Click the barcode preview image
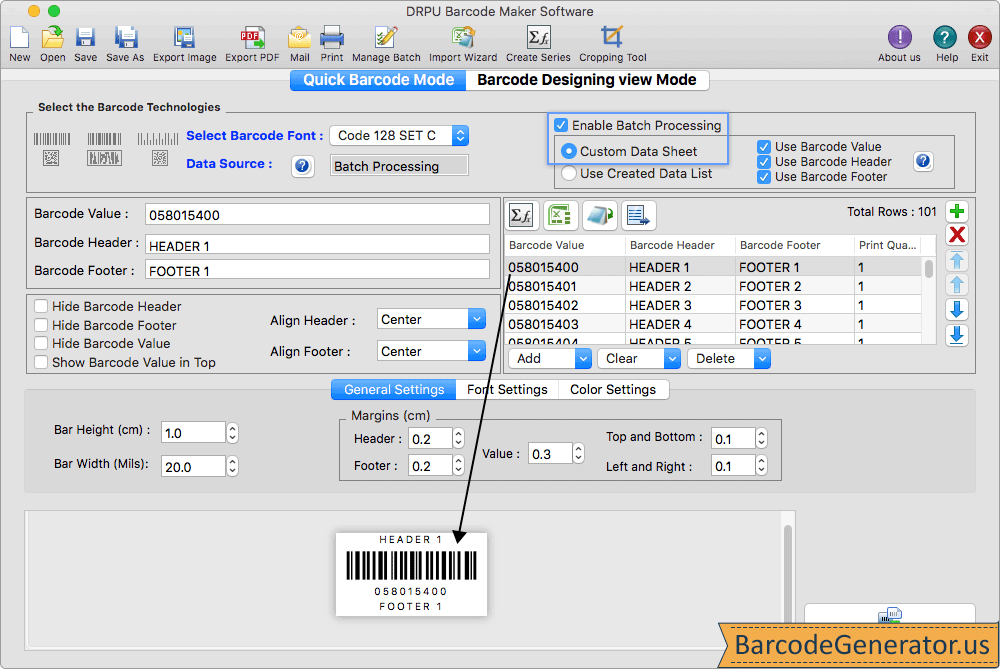 (411, 574)
